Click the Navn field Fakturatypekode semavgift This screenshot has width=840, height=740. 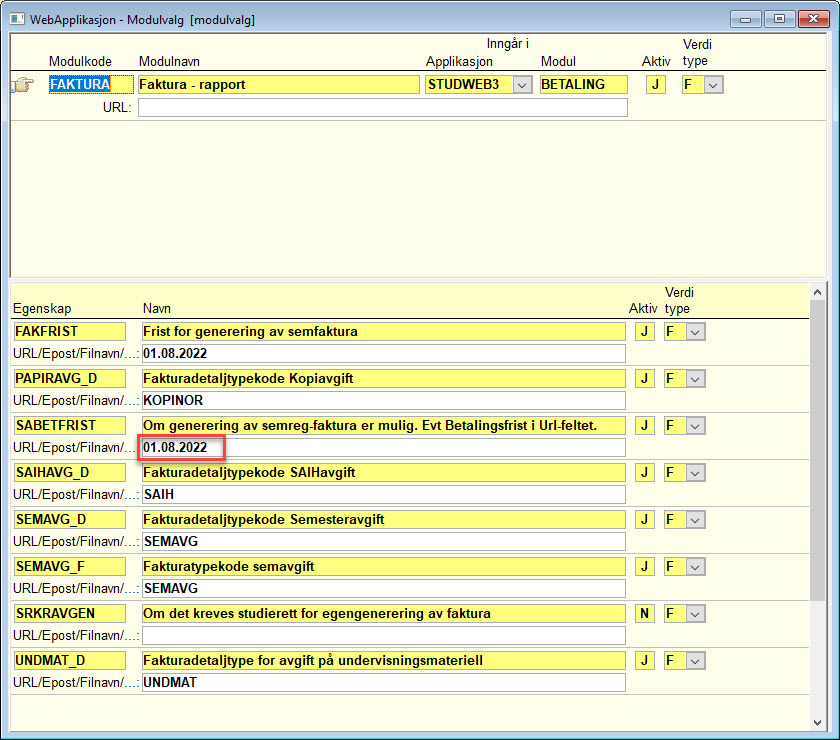(384, 567)
